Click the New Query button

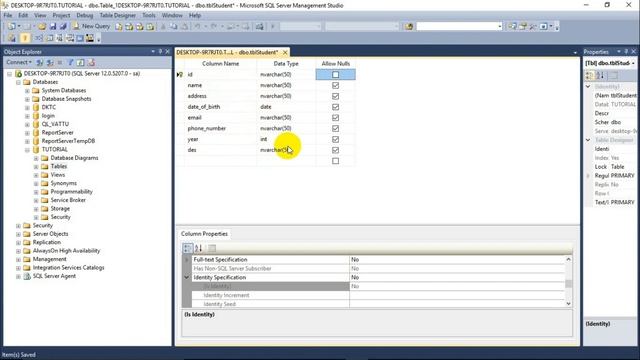pos(91,27)
